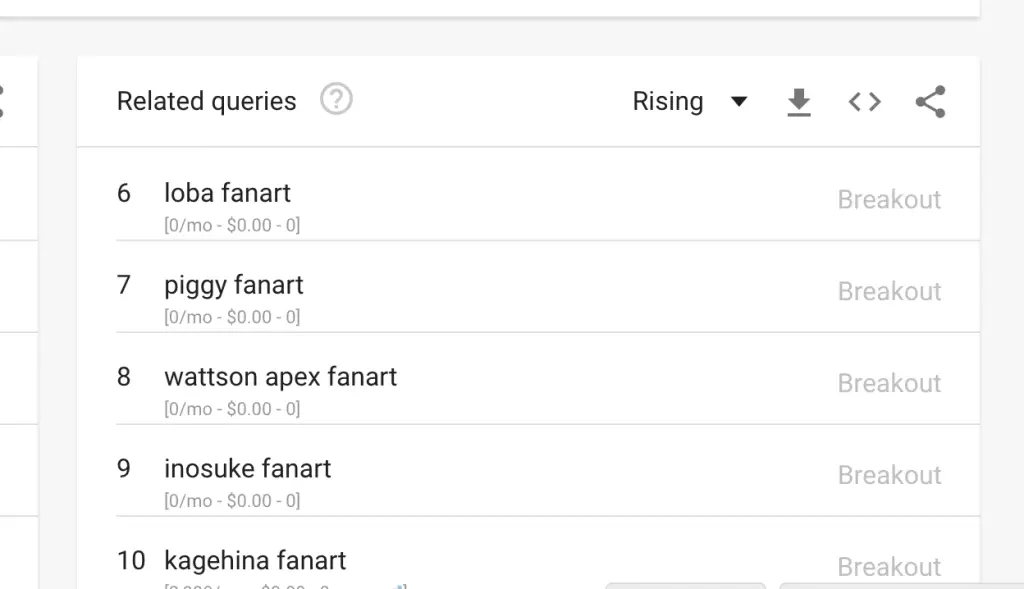Viewport: 1024px width, 589px height.
Task: Share the Related queries card
Action: pyautogui.click(x=931, y=102)
